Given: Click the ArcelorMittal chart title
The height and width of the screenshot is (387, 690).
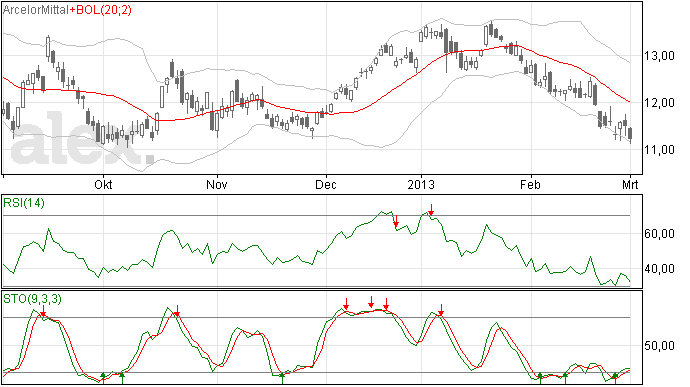Looking at the screenshot, I should [36, 9].
